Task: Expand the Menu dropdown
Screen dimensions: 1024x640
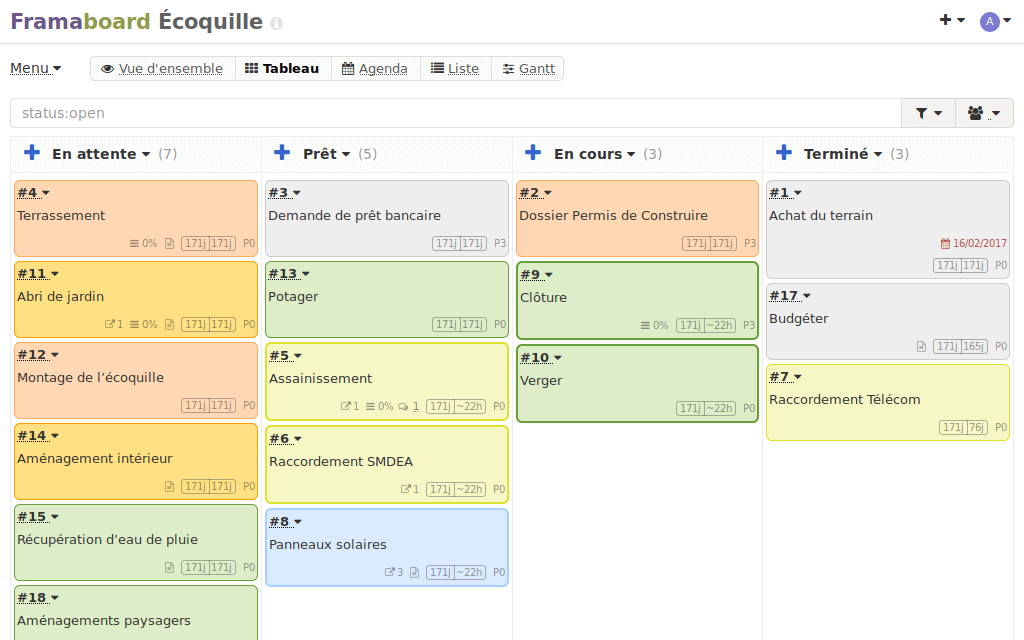Action: click(35, 68)
